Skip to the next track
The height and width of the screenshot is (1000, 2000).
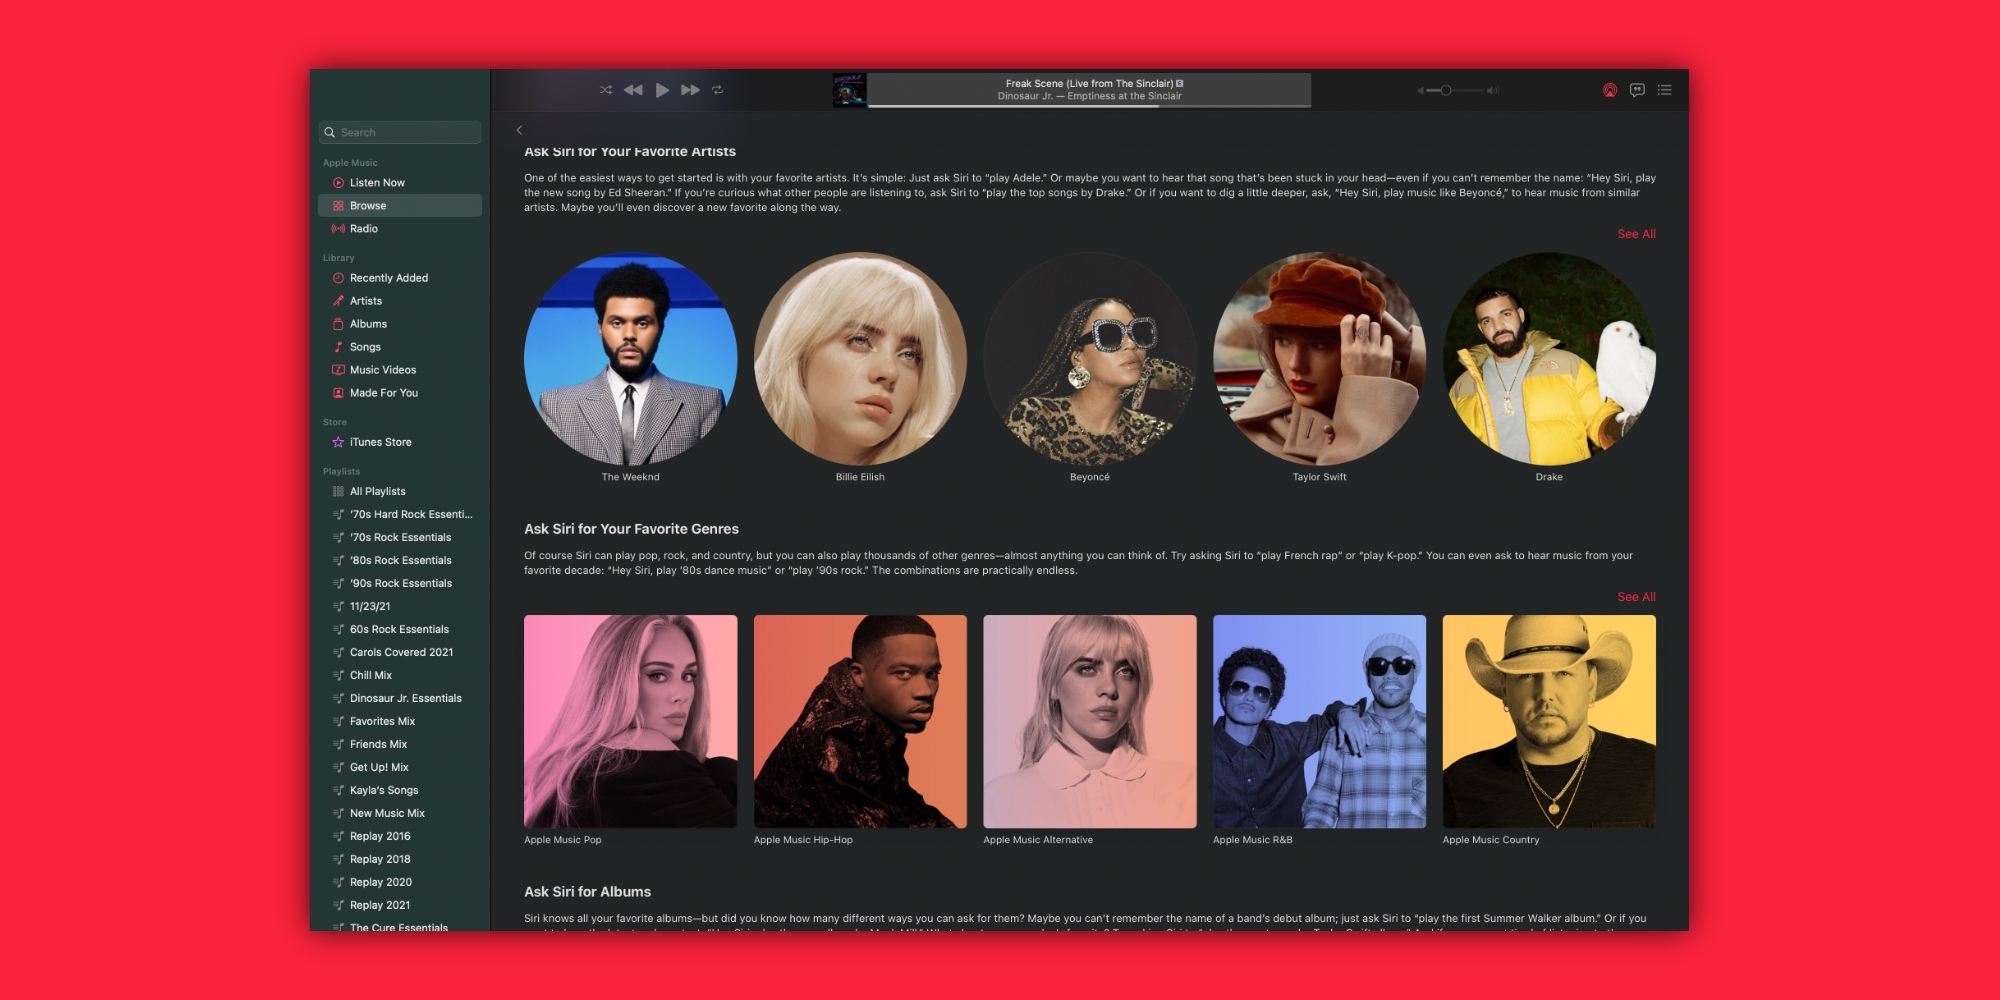point(690,89)
